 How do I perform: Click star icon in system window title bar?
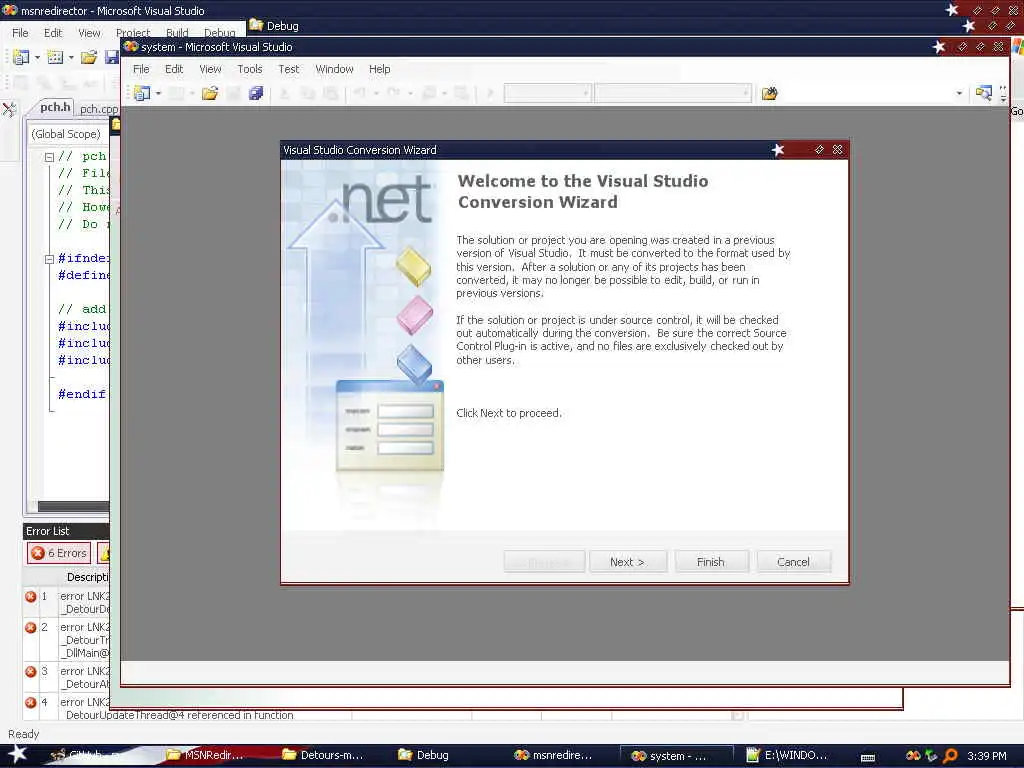point(939,47)
